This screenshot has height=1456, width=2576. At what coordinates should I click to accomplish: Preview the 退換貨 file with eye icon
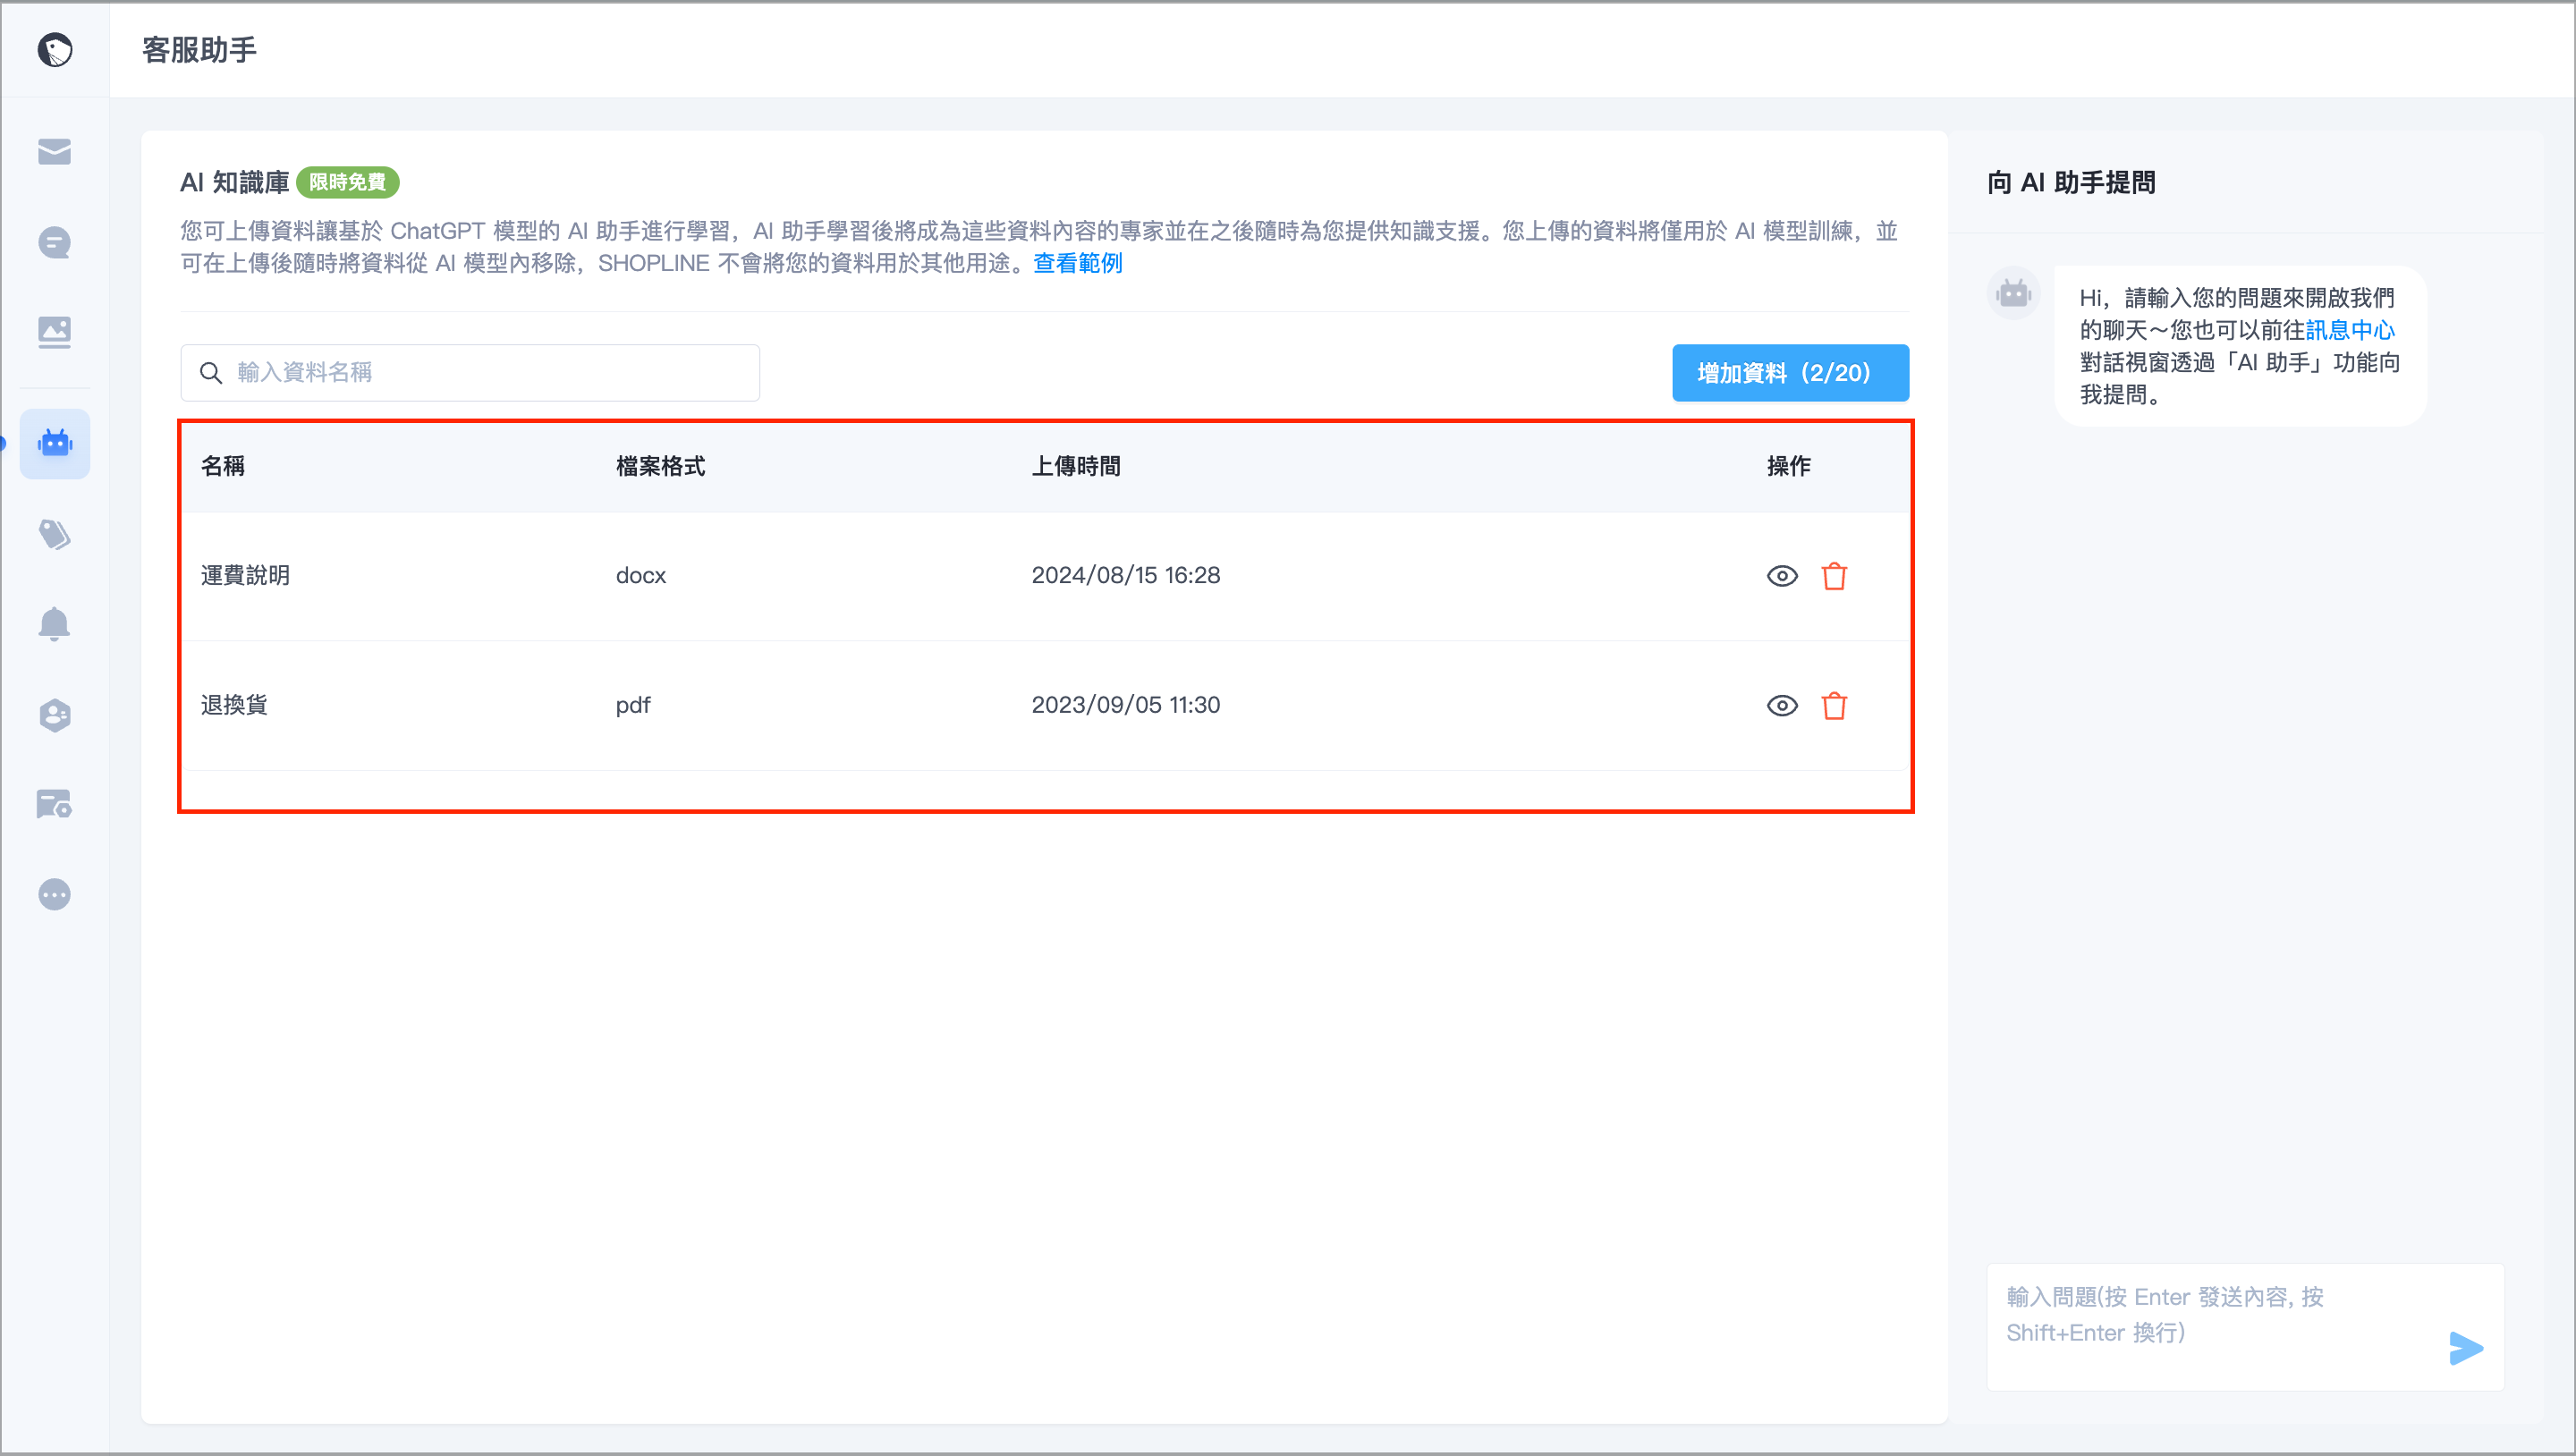(x=1782, y=706)
